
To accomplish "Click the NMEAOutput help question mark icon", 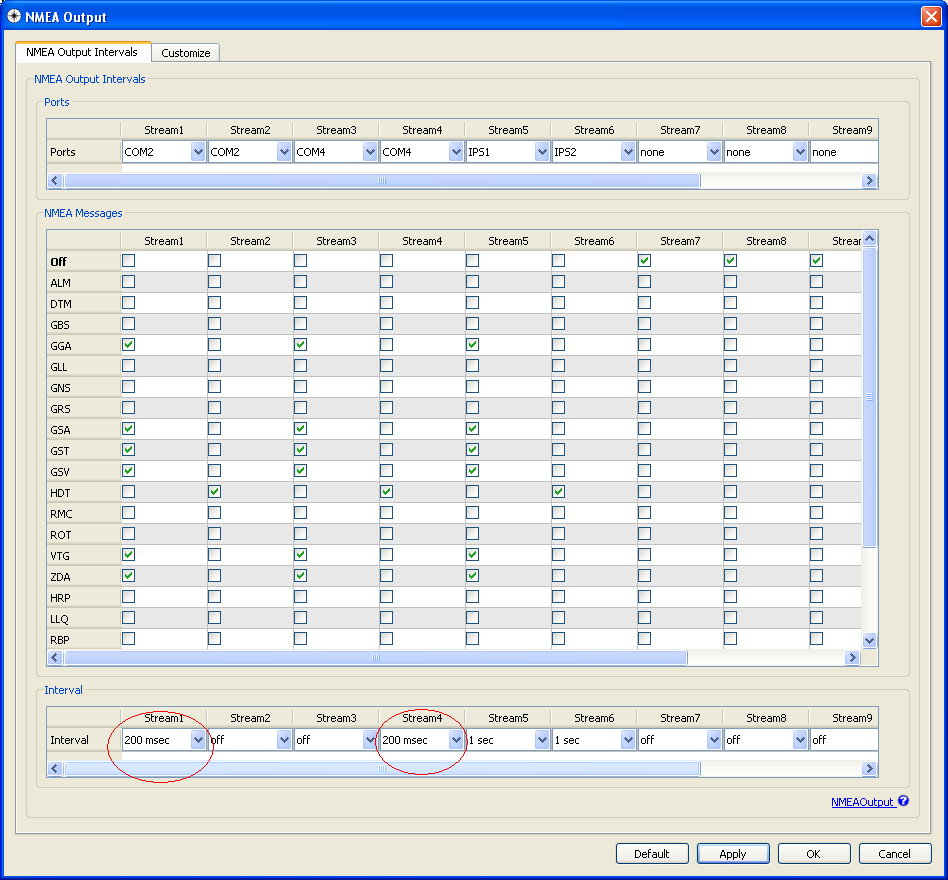I will pyautogui.click(x=903, y=801).
